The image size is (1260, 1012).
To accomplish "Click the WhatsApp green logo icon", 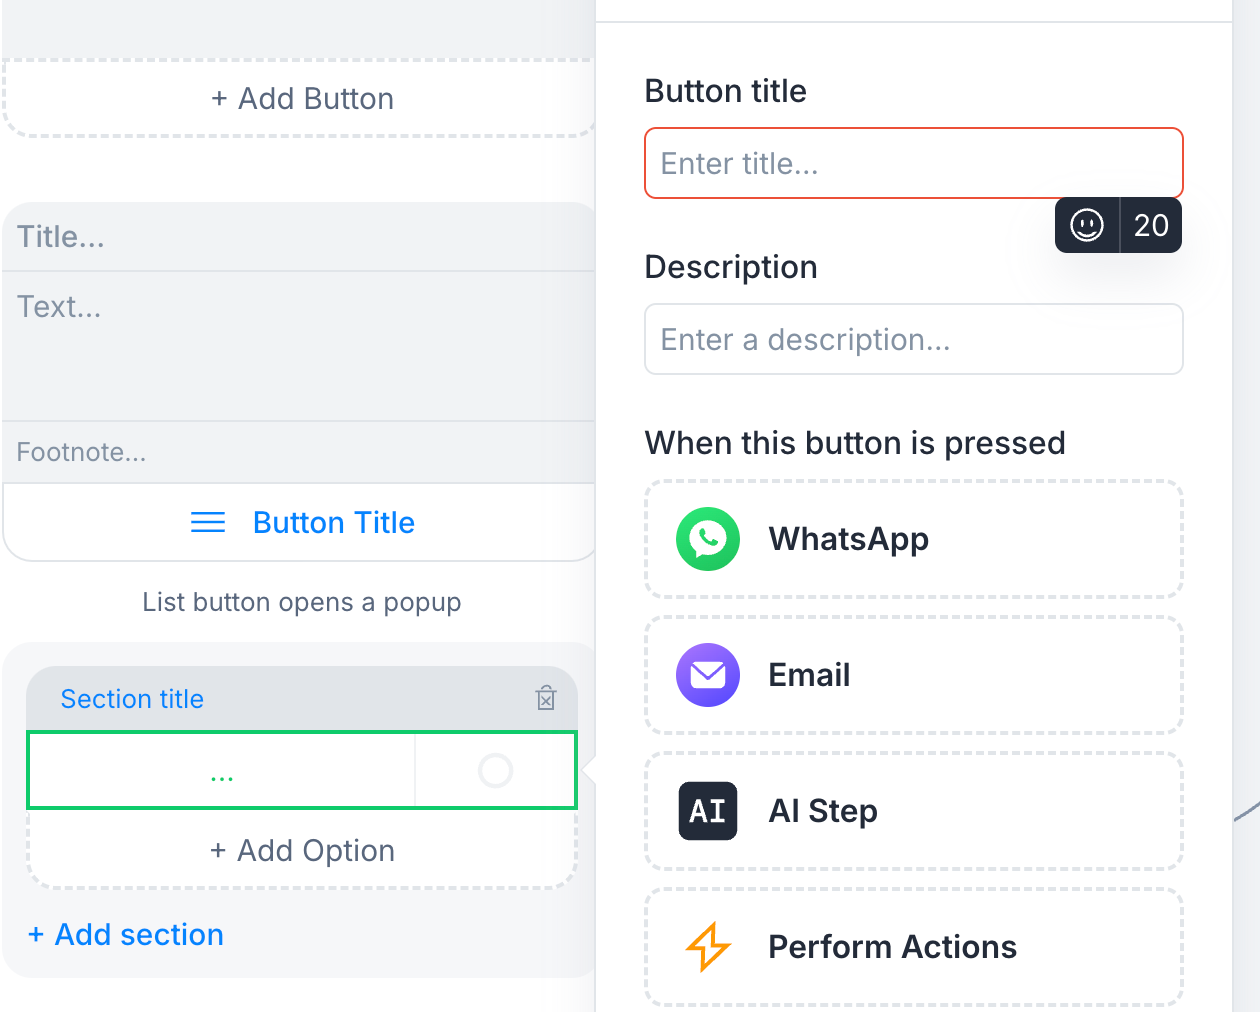I will [708, 539].
